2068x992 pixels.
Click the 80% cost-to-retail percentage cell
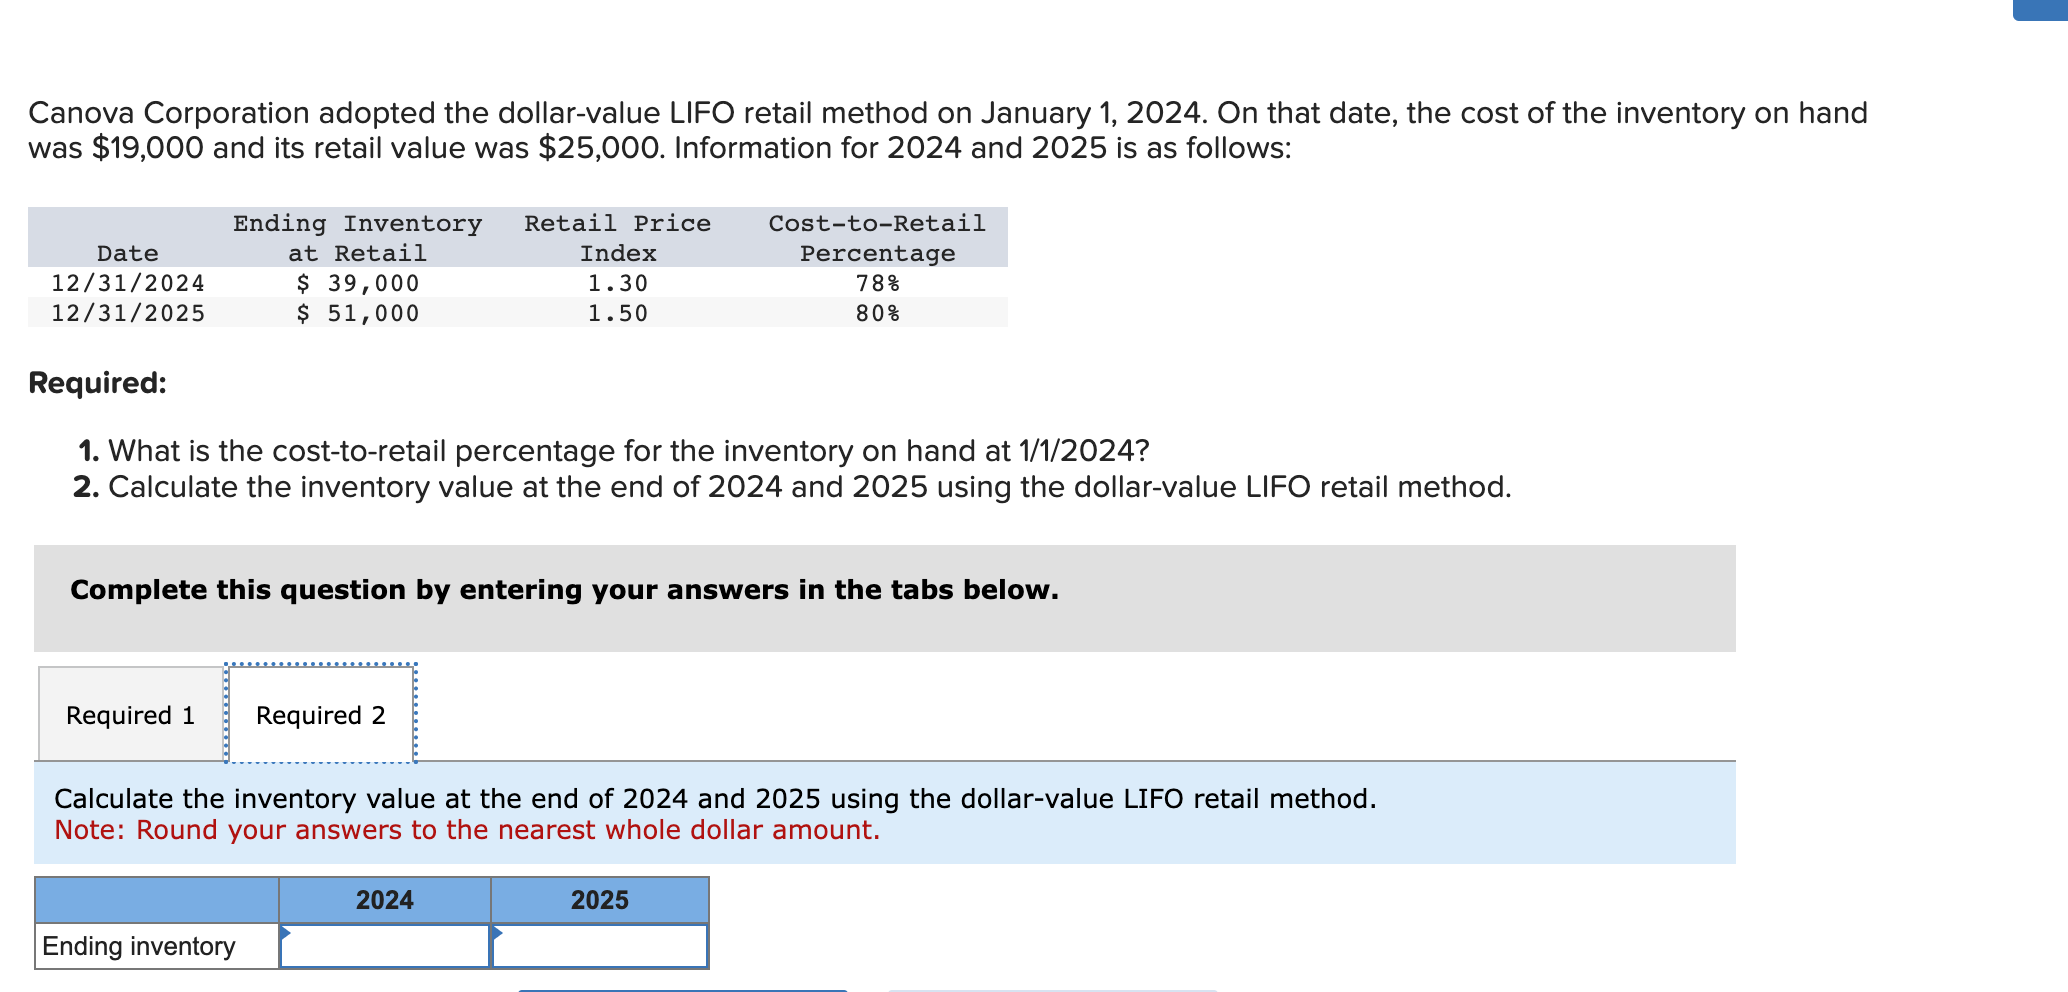878,313
